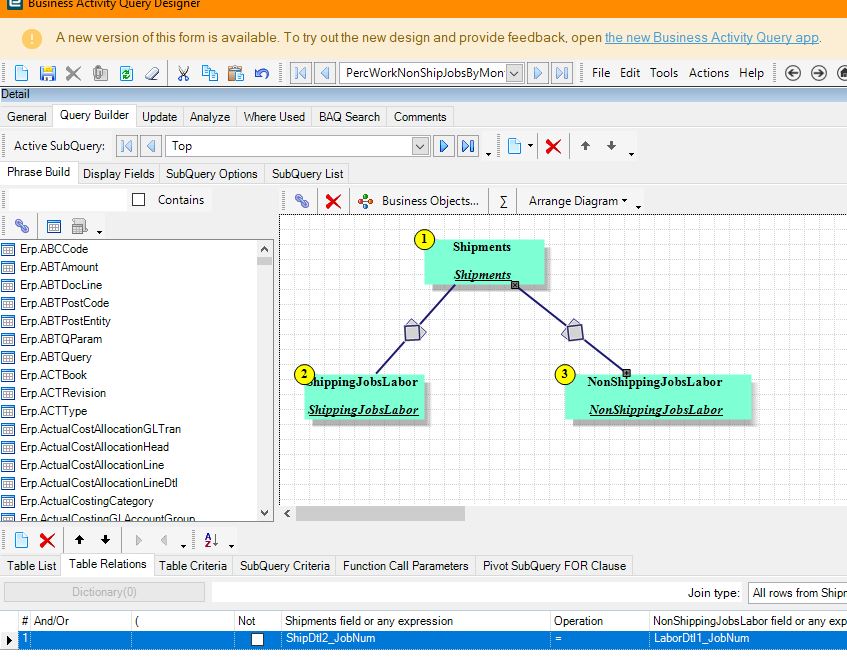Click the Cut scissors icon

click(x=183, y=73)
